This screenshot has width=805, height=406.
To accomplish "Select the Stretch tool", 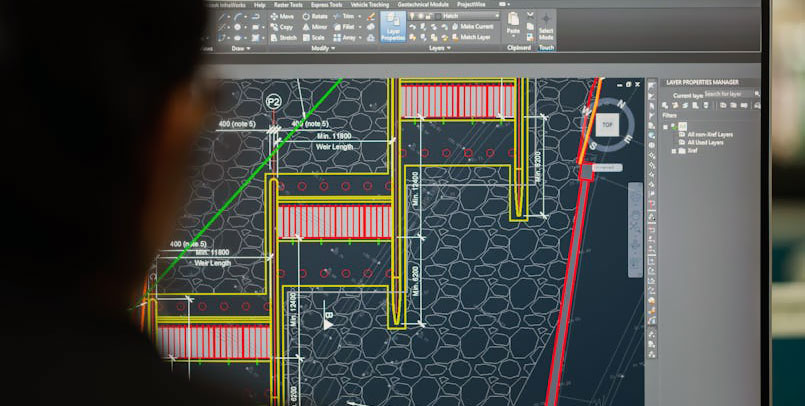I will [283, 38].
